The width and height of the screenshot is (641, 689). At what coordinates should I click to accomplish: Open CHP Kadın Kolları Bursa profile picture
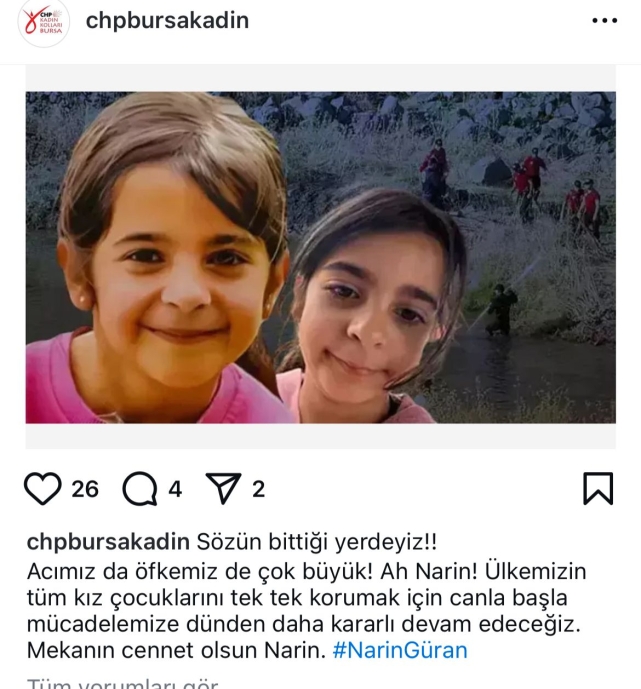(x=43, y=22)
